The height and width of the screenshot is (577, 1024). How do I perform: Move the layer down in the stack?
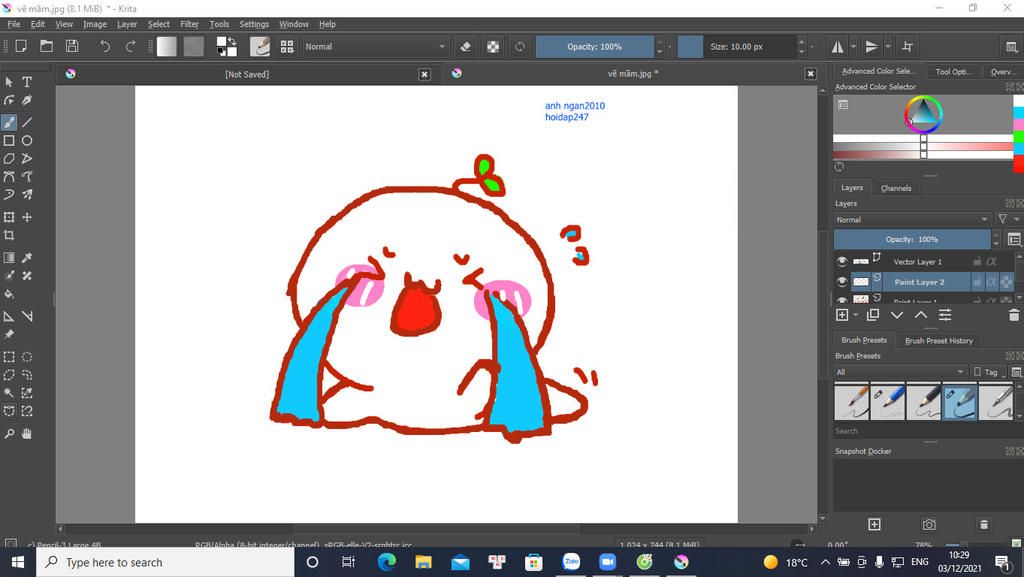pyautogui.click(x=897, y=315)
